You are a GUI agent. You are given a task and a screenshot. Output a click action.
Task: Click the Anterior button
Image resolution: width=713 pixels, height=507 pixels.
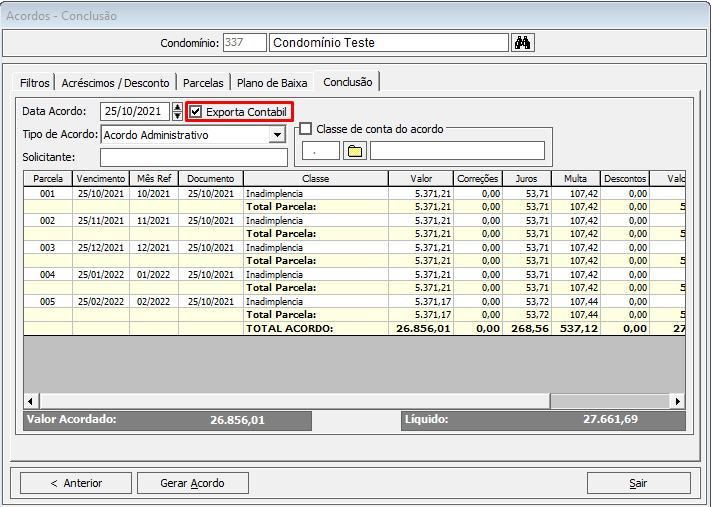(x=76, y=483)
